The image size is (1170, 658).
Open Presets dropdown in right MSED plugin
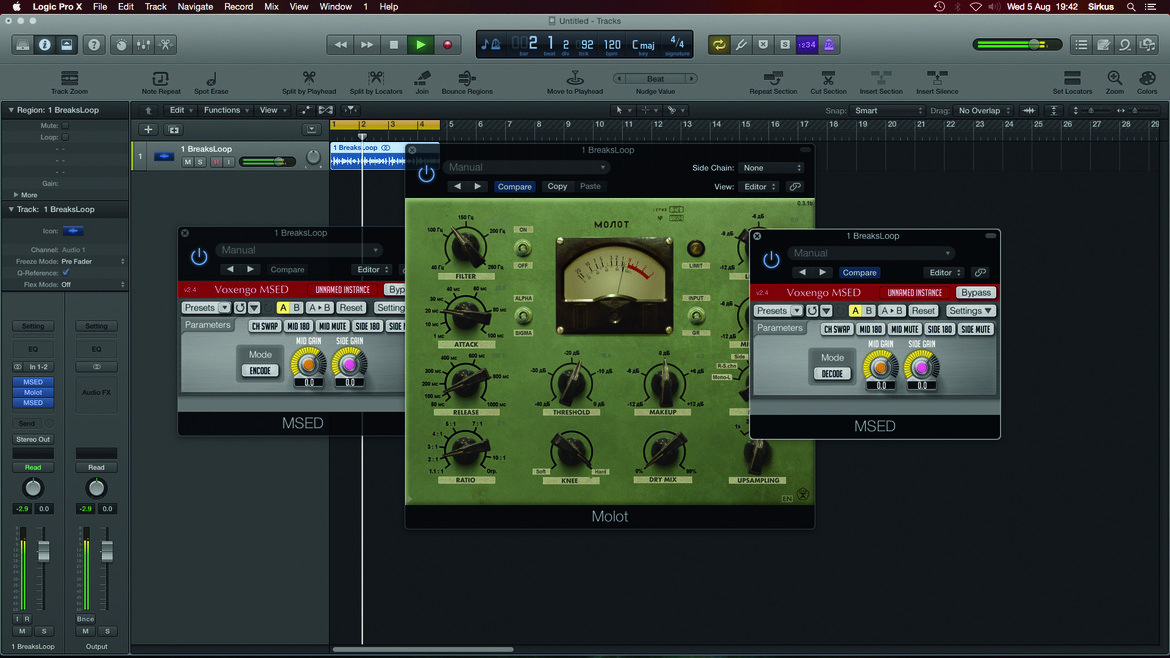coord(778,310)
